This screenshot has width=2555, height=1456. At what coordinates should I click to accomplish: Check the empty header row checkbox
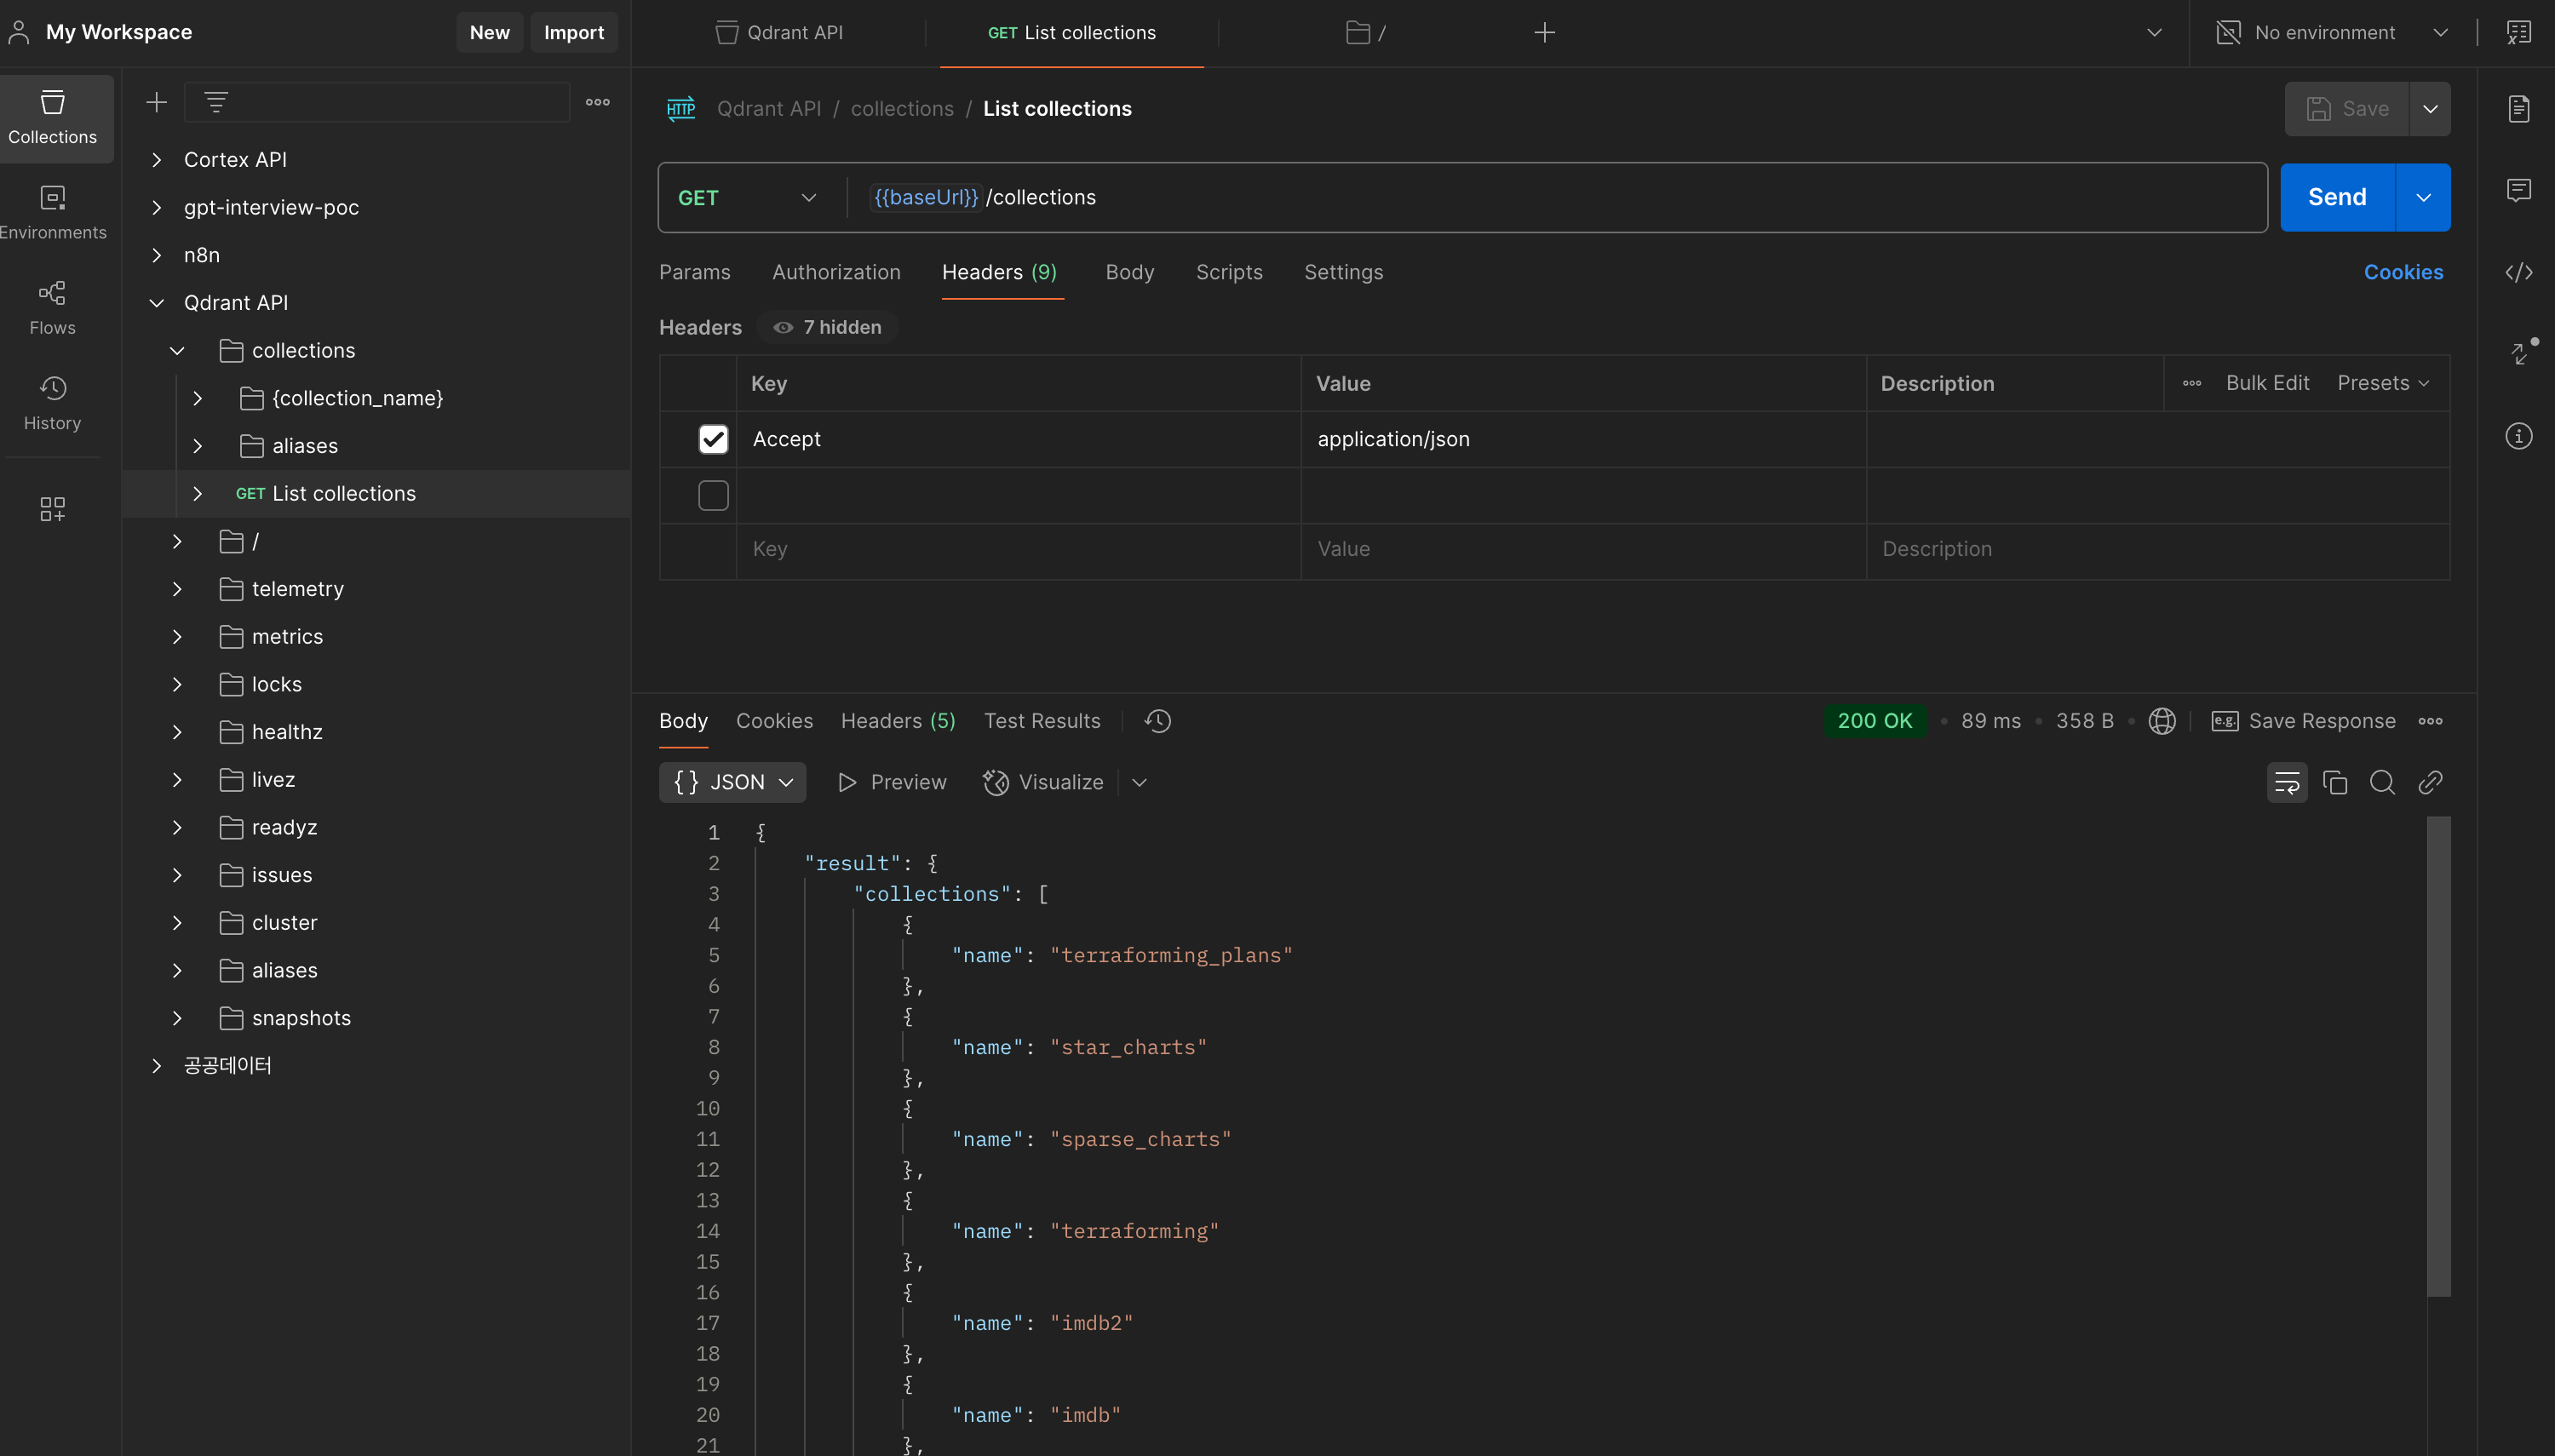(713, 495)
